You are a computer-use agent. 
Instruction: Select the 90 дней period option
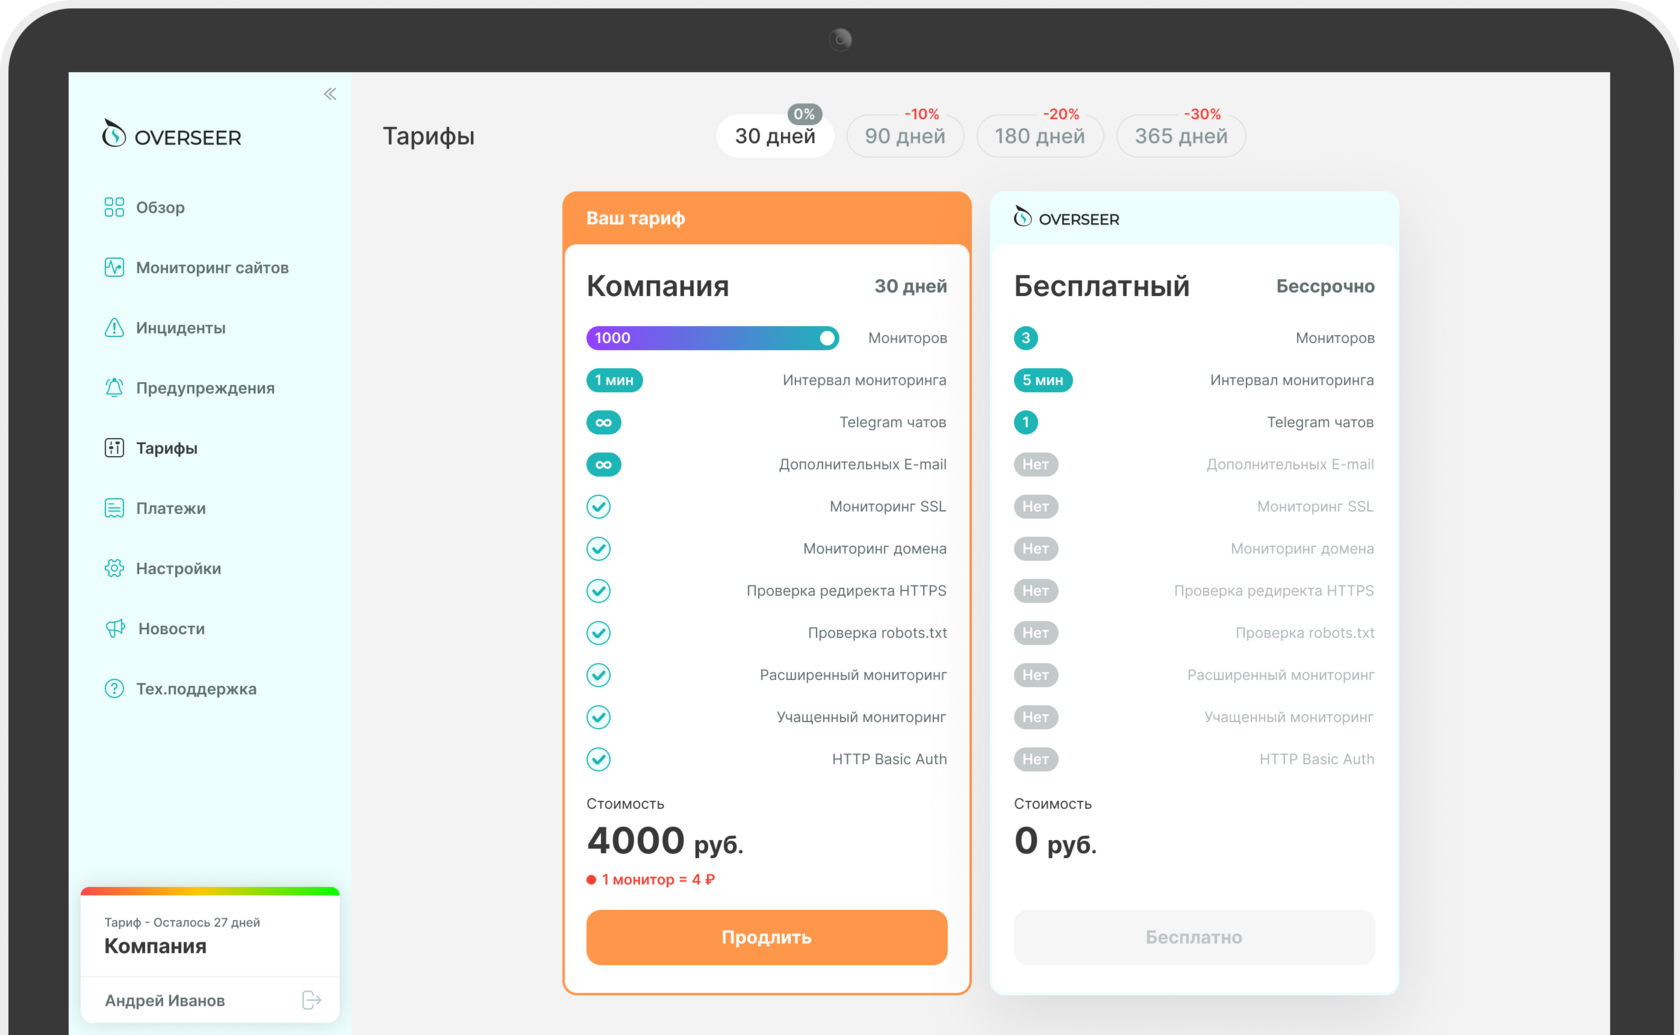point(905,136)
